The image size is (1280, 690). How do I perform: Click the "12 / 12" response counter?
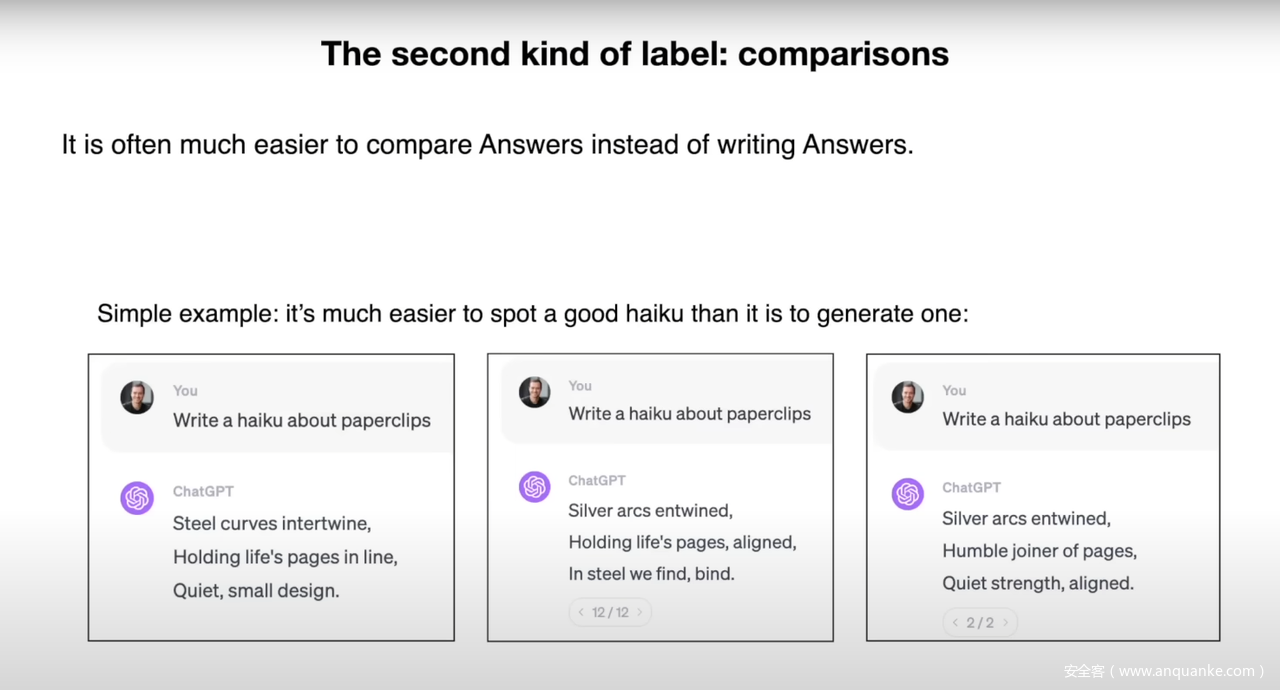pos(610,612)
